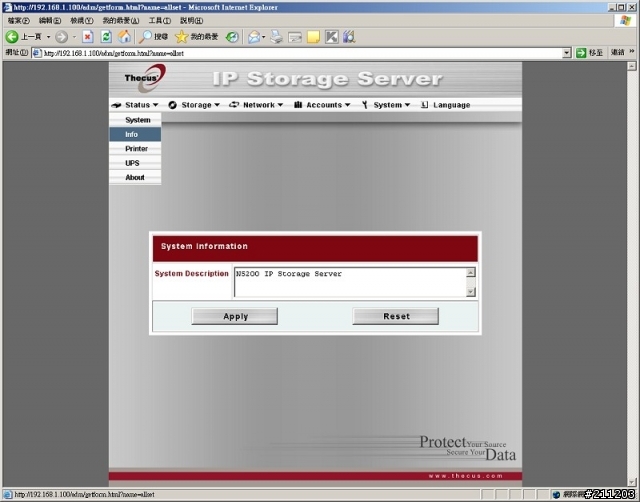Expand the Storage menu
Image resolution: width=640 pixels, height=502 pixels.
click(x=194, y=105)
